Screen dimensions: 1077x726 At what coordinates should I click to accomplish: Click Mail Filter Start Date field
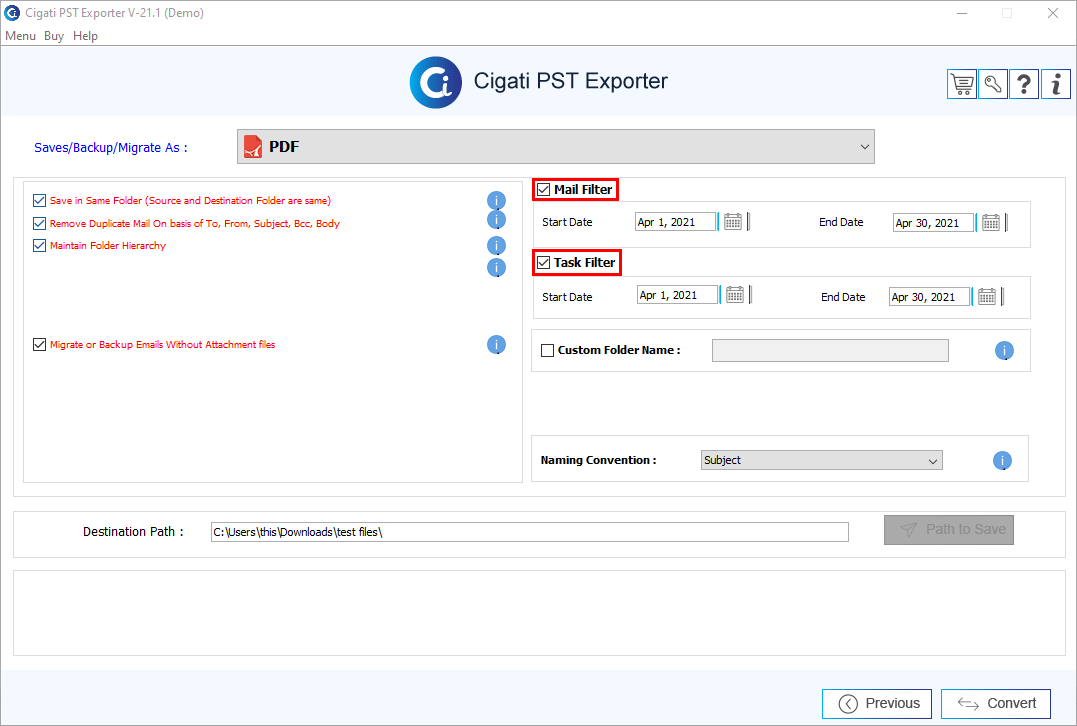[676, 222]
